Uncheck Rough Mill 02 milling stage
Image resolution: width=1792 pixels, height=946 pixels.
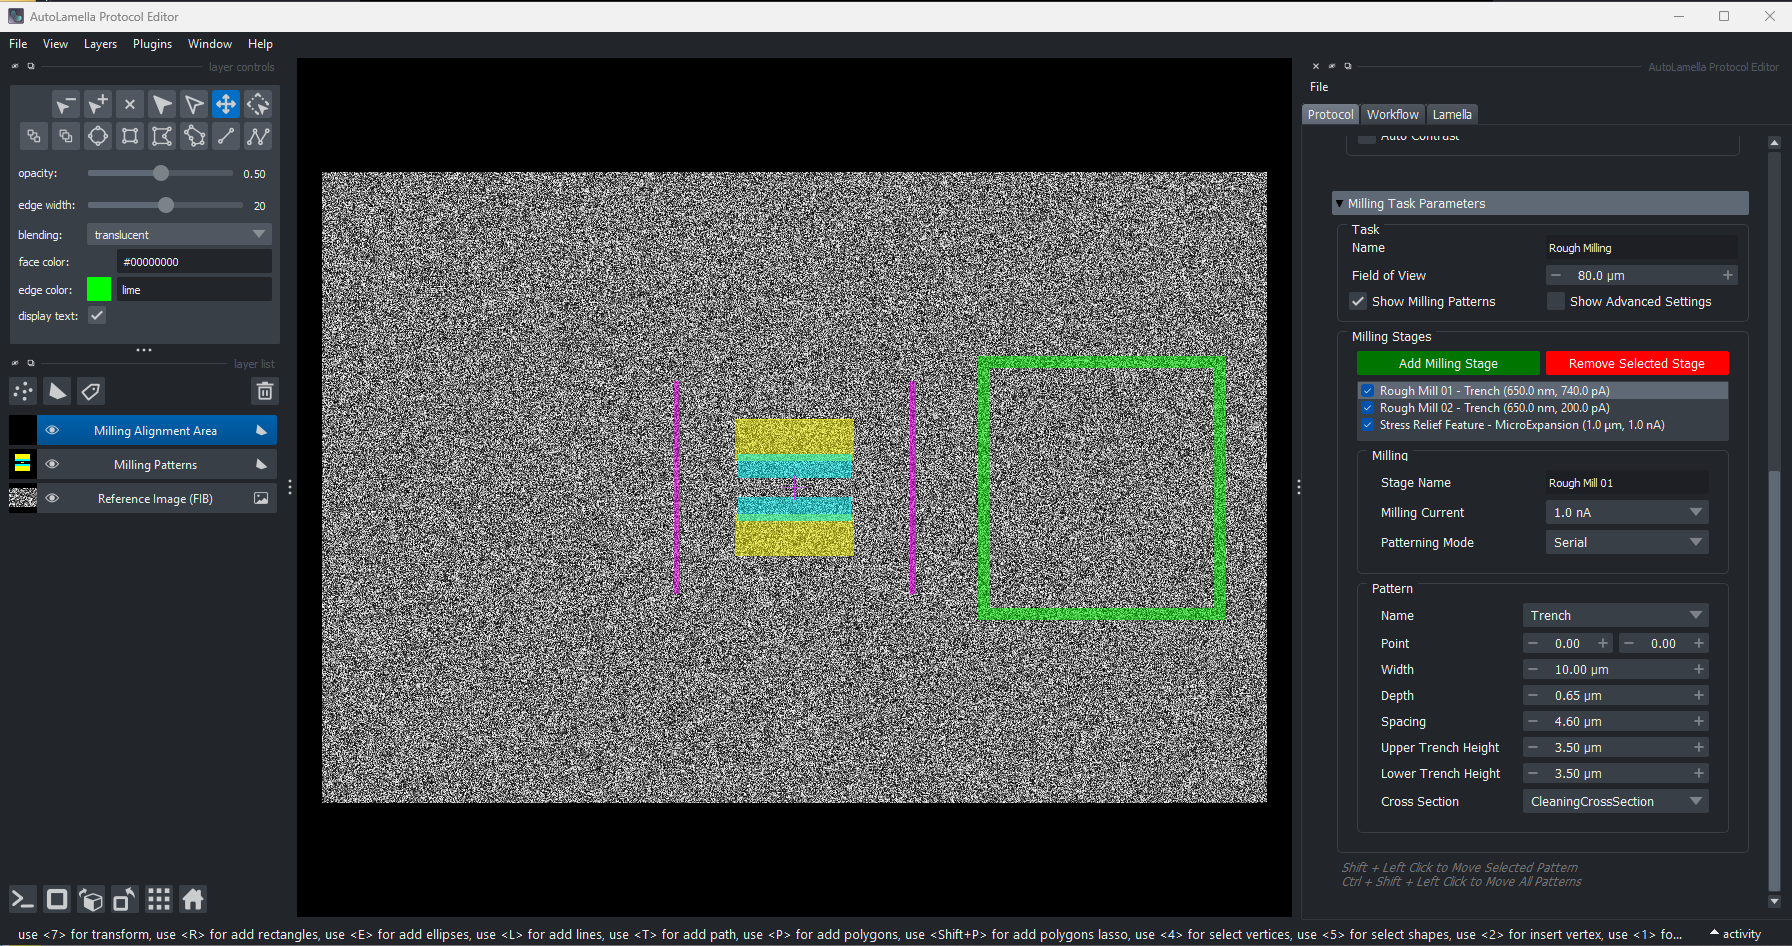tap(1367, 408)
